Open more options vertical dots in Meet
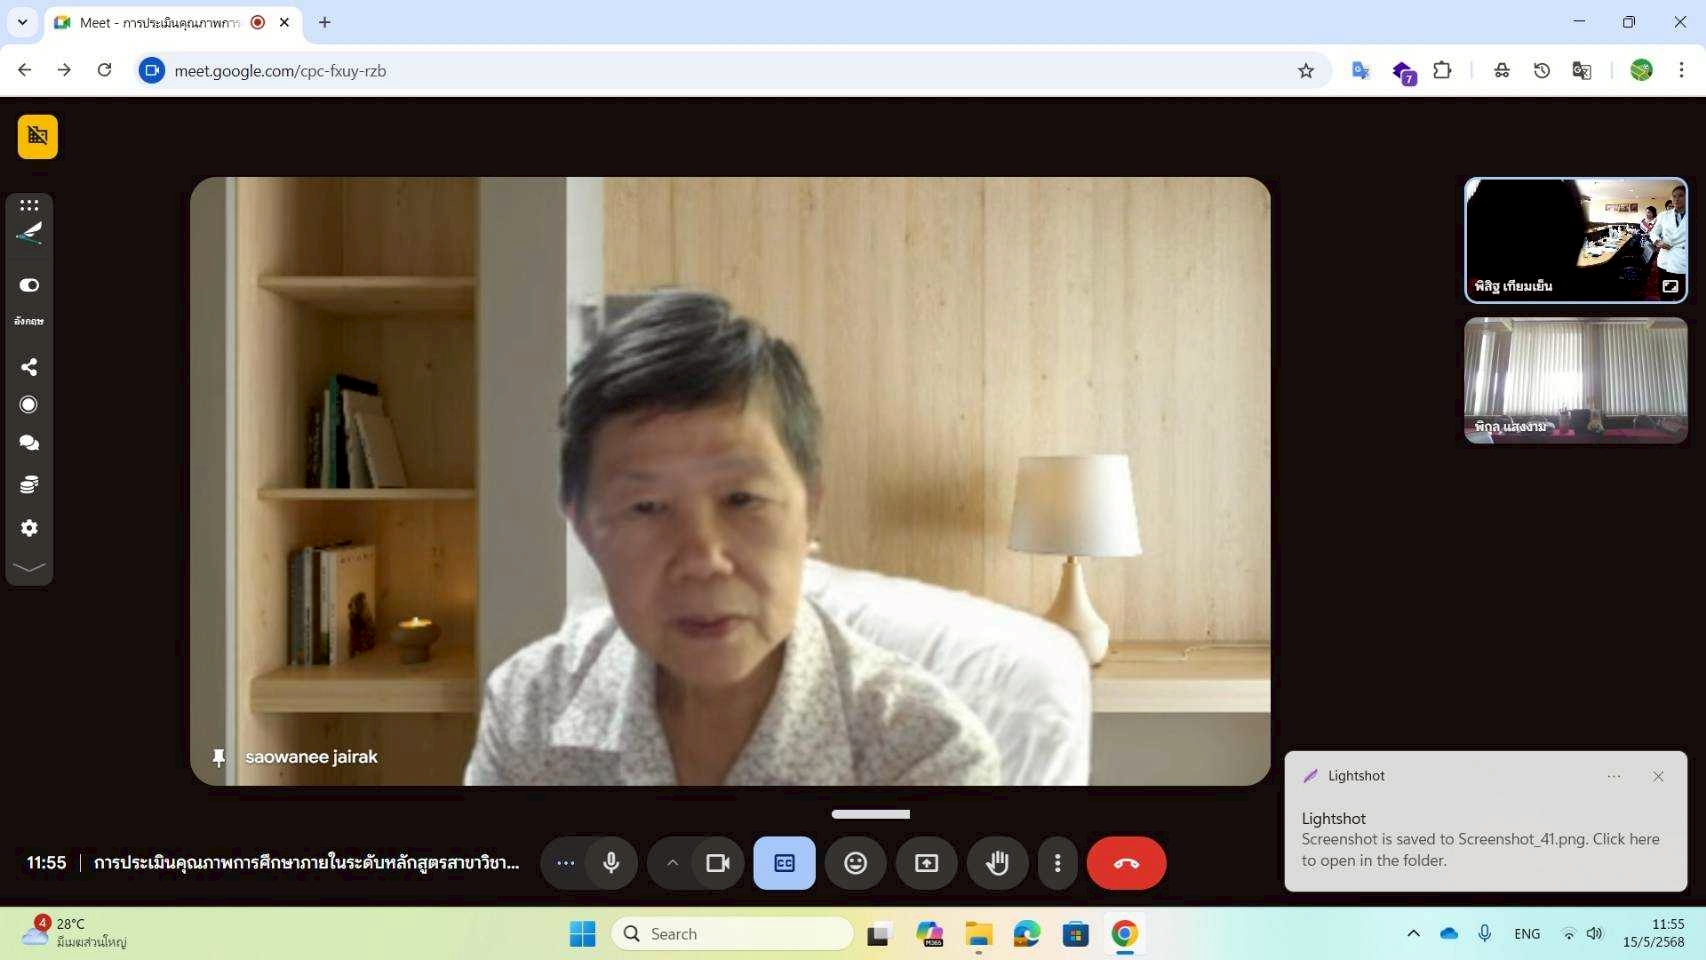 [1057, 863]
